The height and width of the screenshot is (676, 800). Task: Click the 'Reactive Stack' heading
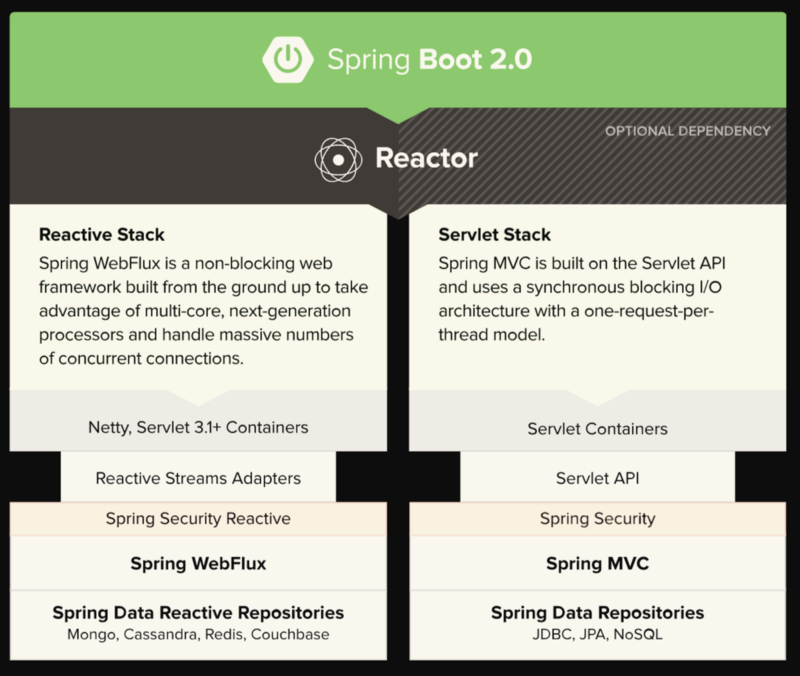coord(102,235)
